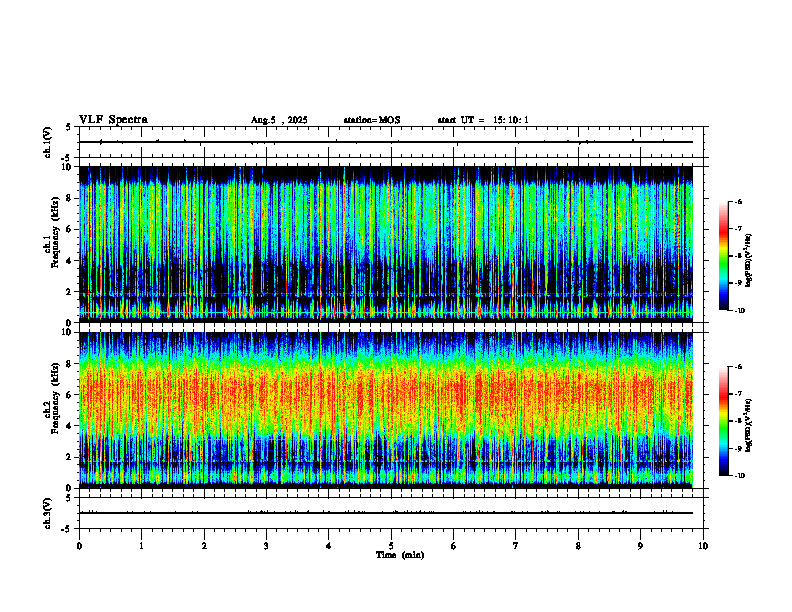
Task: Click the "ch.1(V)" waveform axis label
Action: [x=47, y=142]
